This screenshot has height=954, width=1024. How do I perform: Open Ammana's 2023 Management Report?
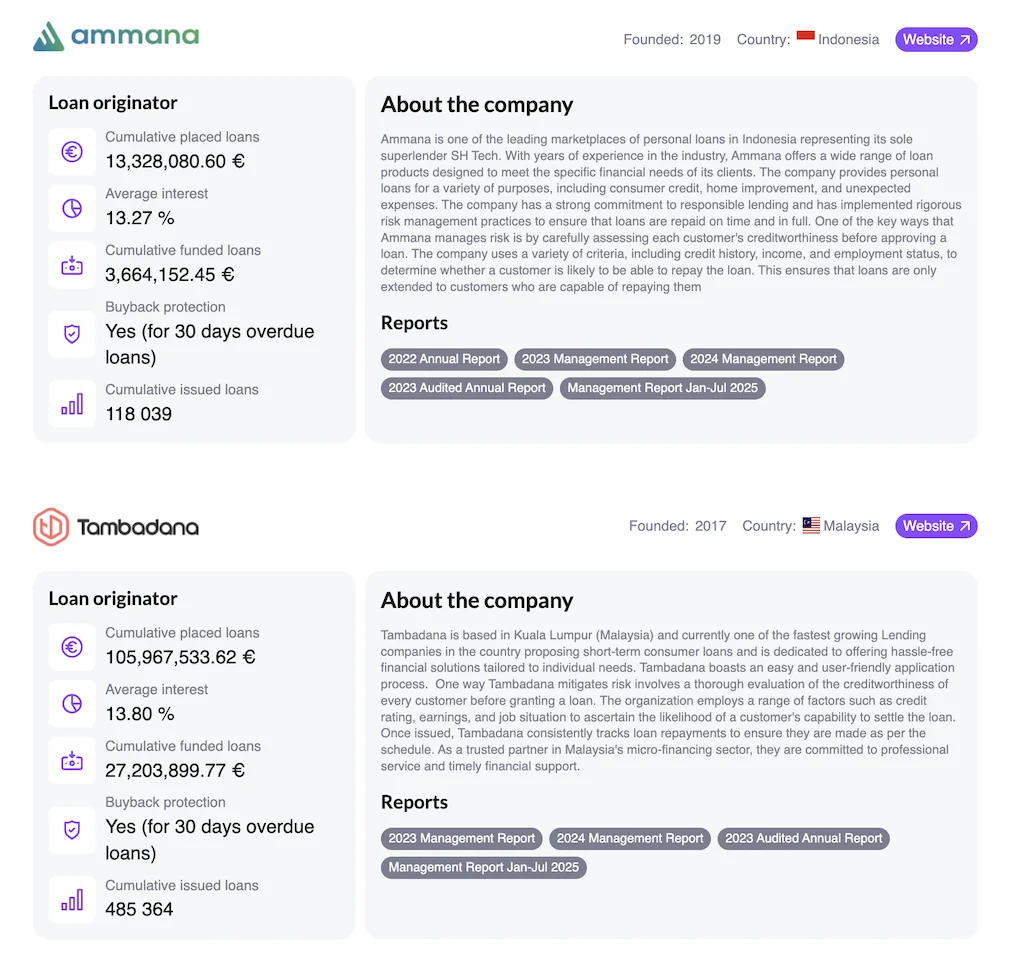[595, 359]
